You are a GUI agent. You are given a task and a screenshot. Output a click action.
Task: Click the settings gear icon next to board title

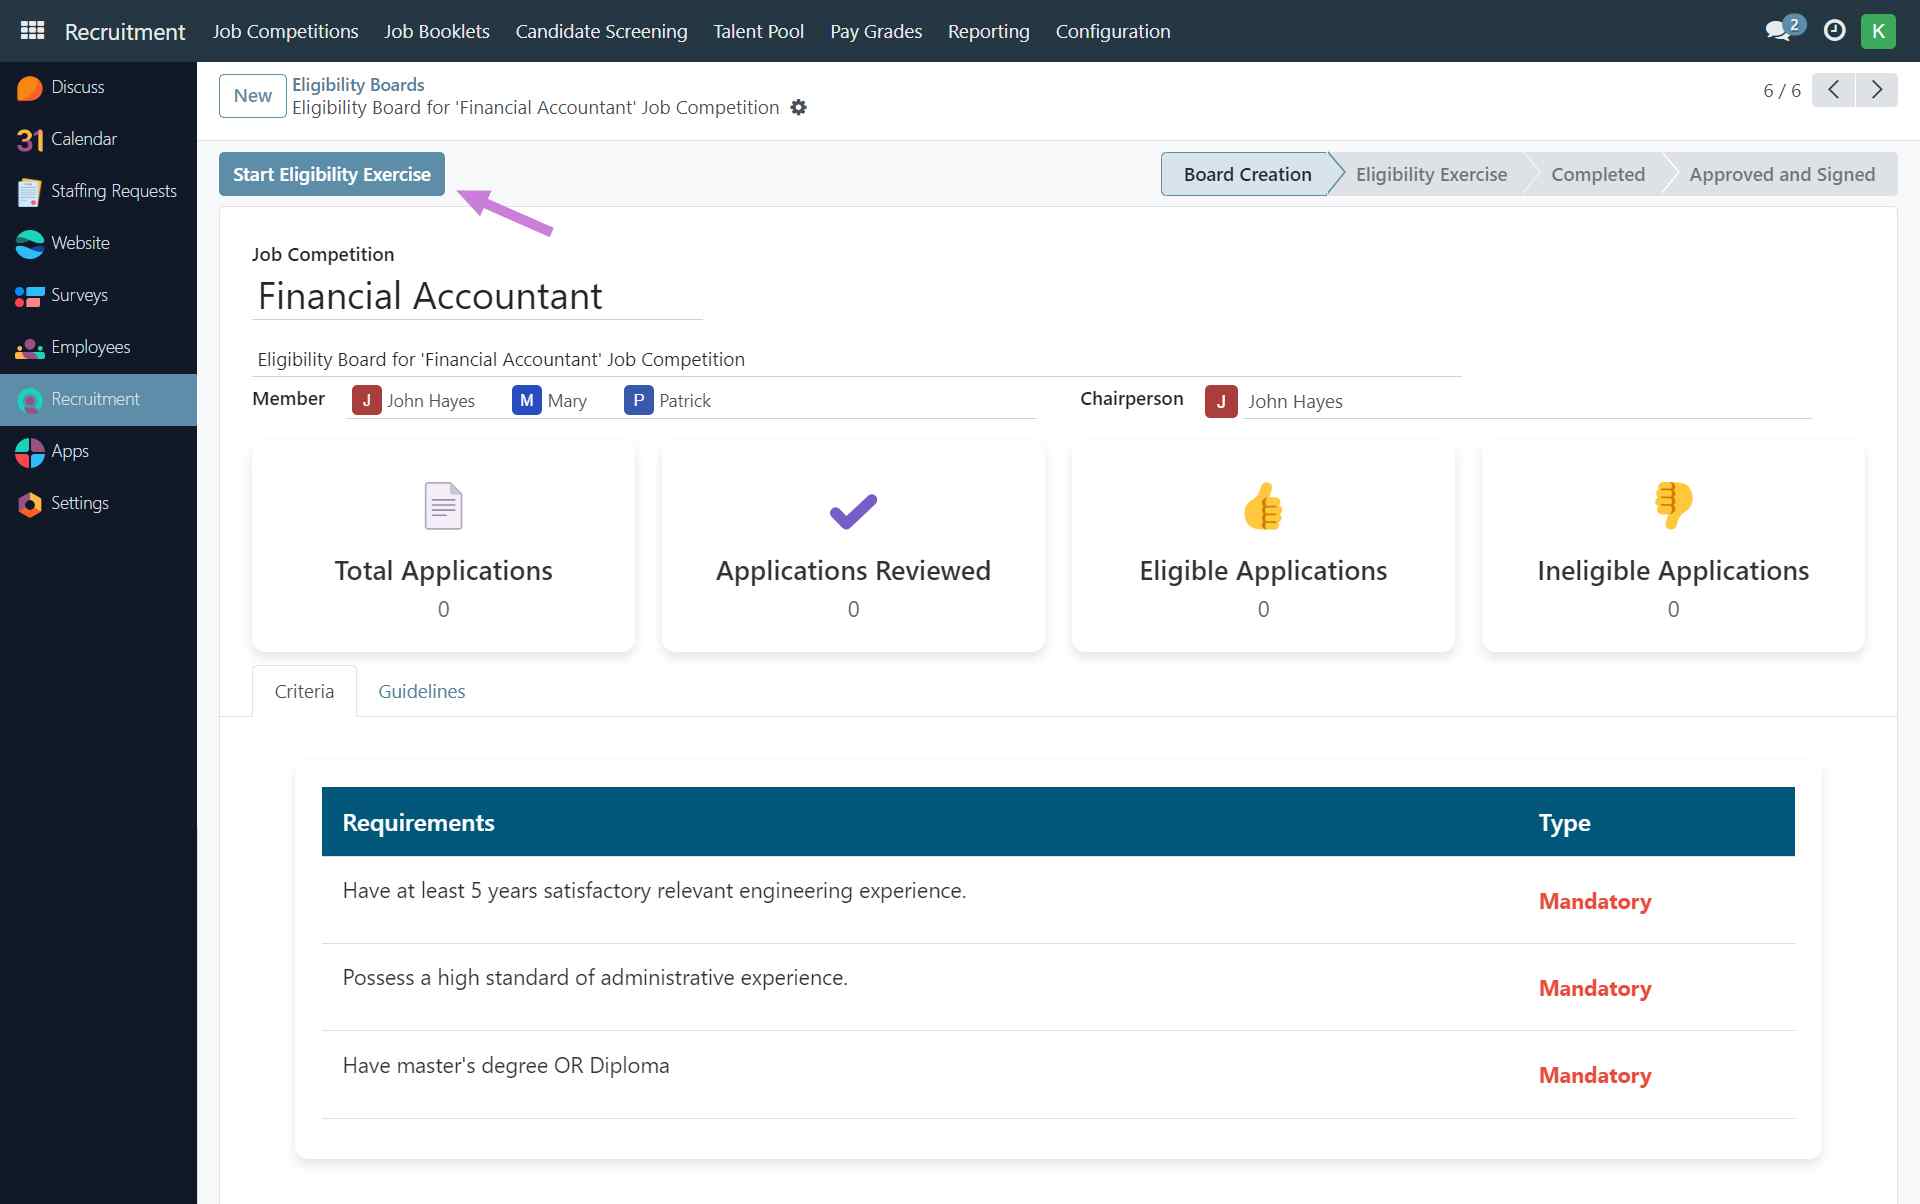coord(800,107)
